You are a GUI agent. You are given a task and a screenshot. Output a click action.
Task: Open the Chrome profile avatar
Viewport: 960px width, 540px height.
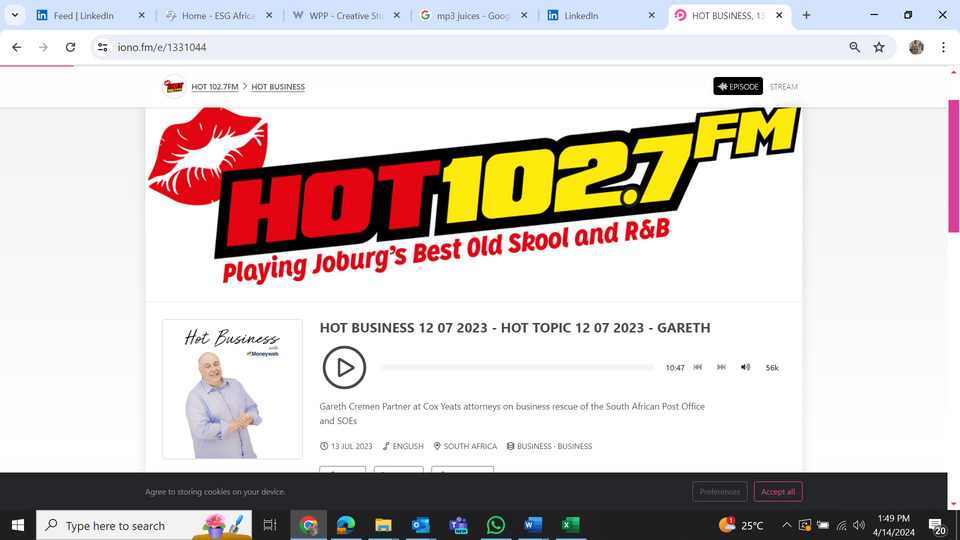[916, 47]
